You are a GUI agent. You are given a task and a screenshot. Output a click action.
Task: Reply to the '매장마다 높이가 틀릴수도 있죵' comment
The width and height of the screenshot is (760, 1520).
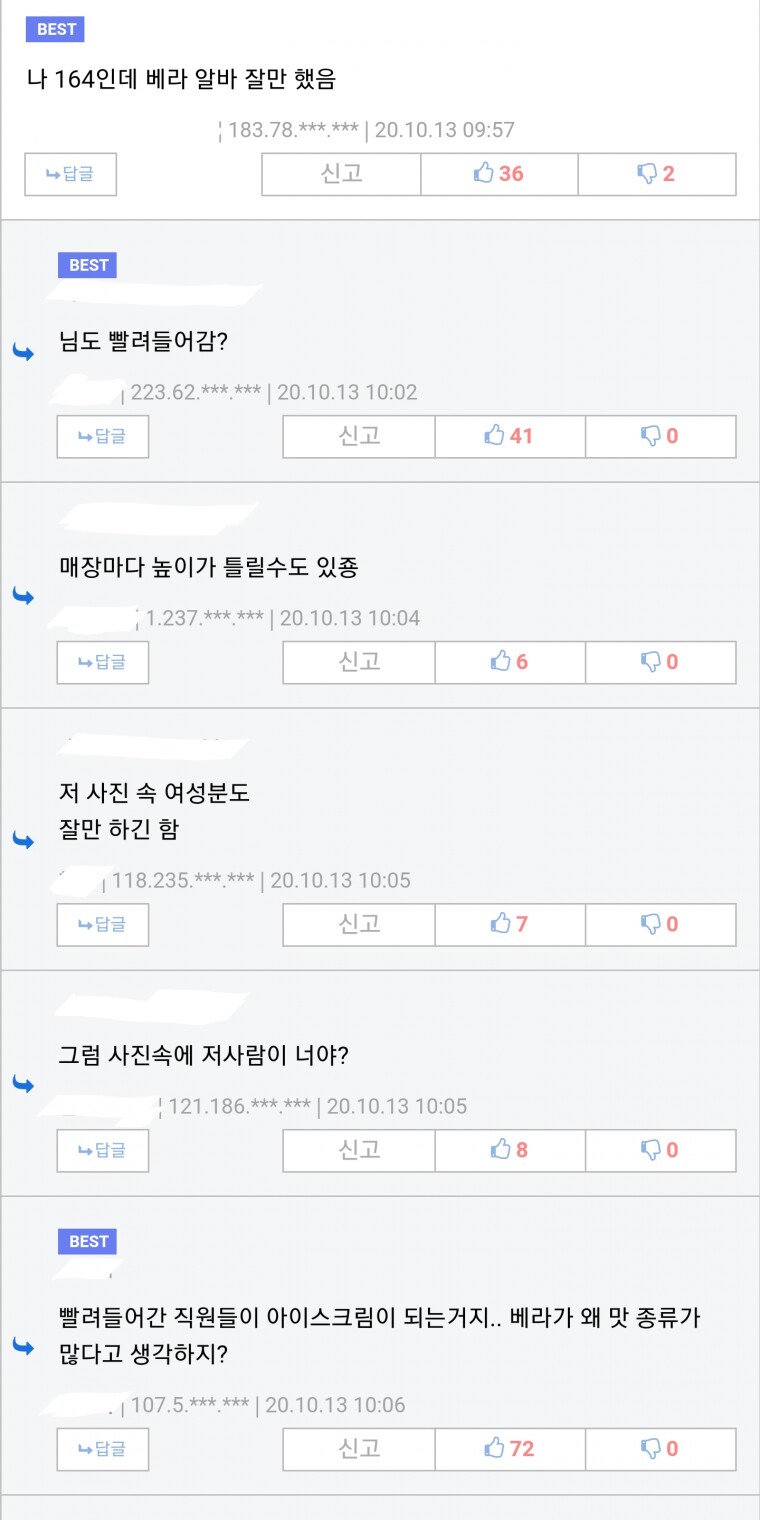(x=103, y=662)
